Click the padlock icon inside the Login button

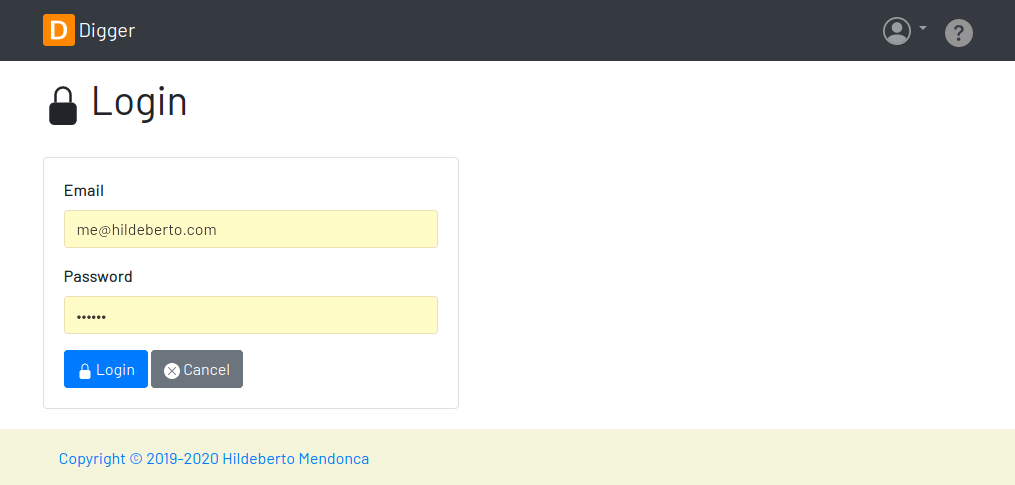click(x=84, y=370)
